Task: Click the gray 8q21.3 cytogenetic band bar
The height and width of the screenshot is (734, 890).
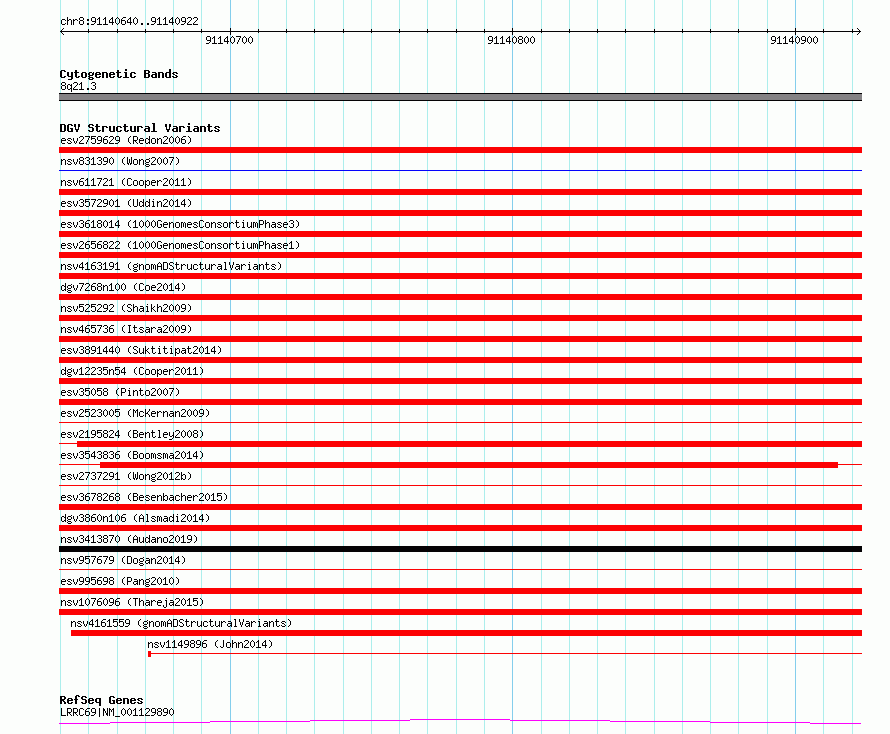Action: coord(460,97)
